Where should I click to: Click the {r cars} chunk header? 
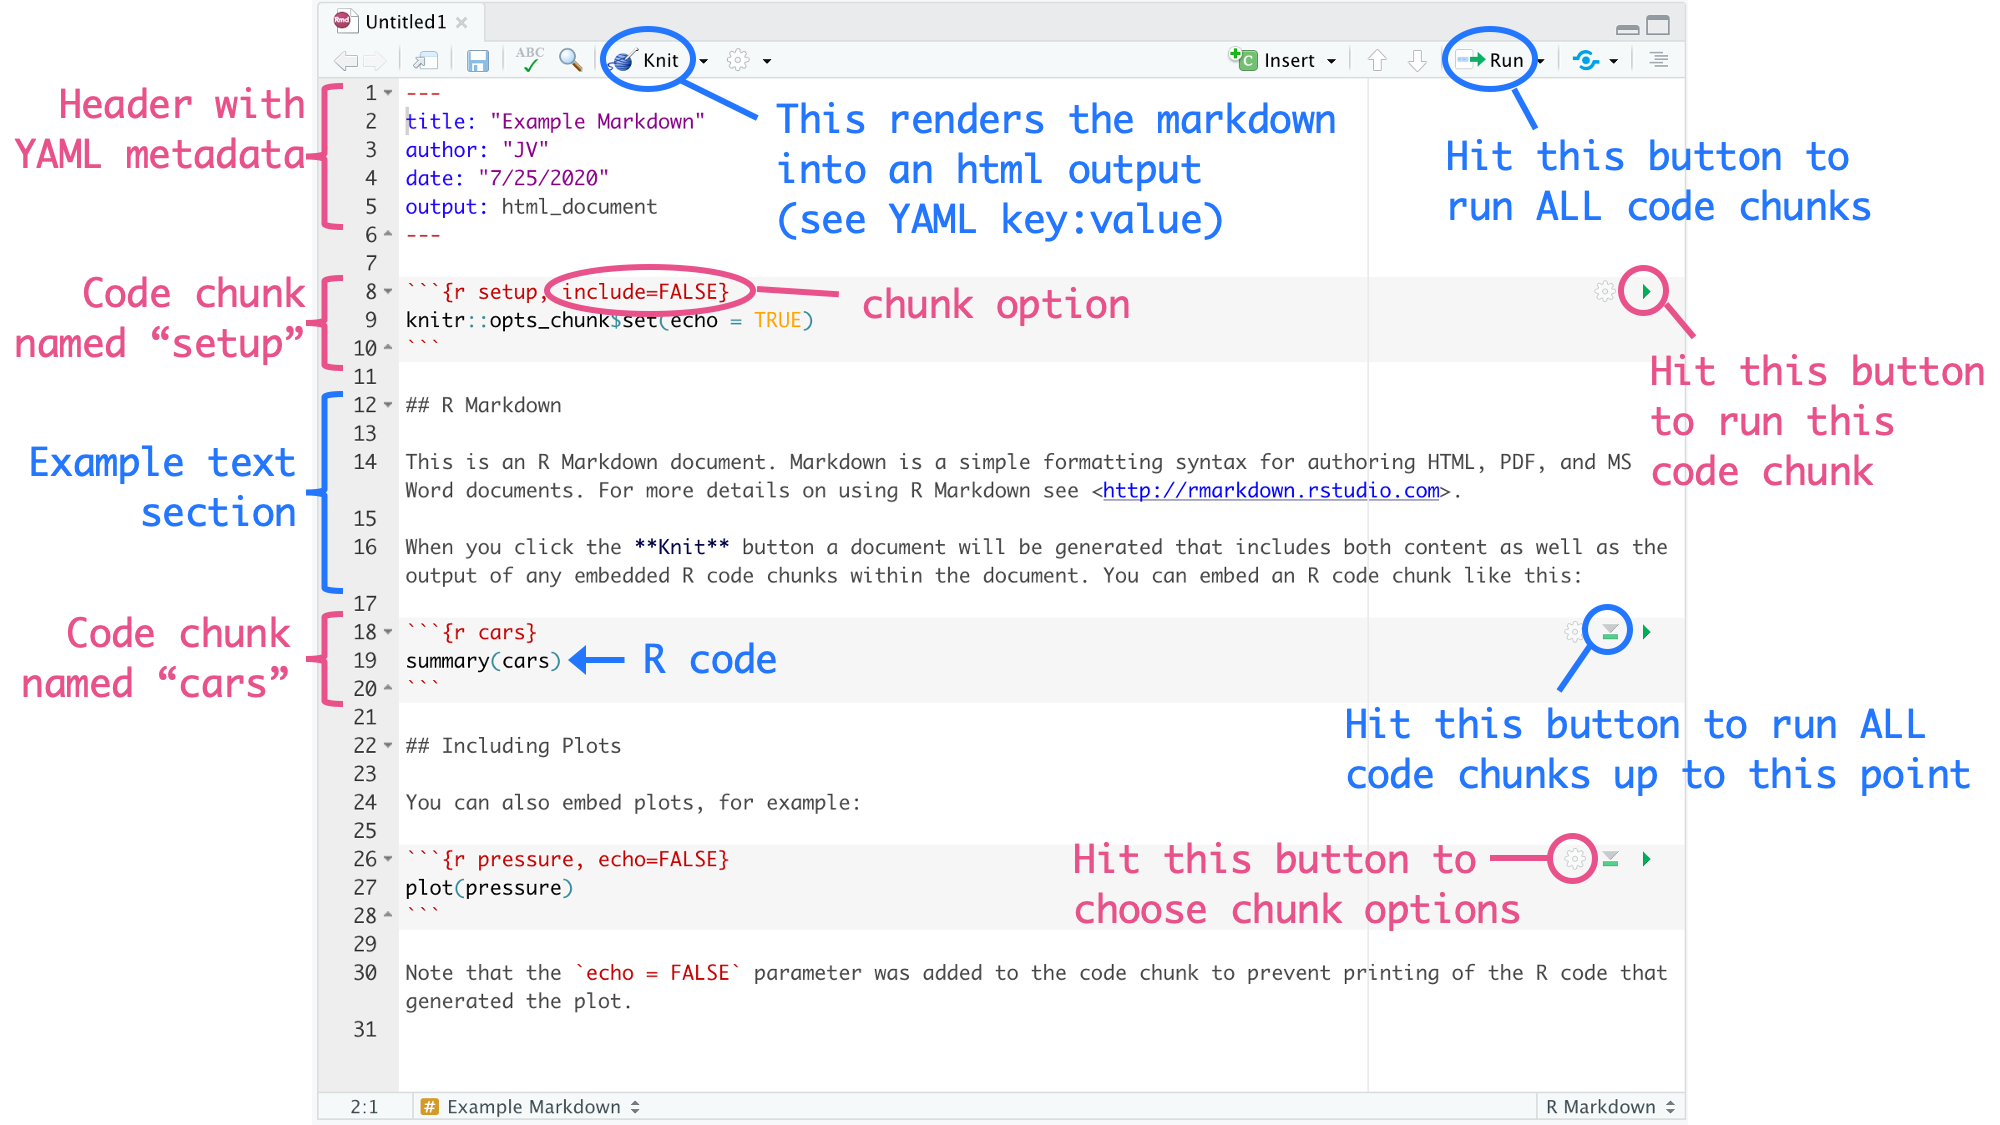(x=490, y=632)
